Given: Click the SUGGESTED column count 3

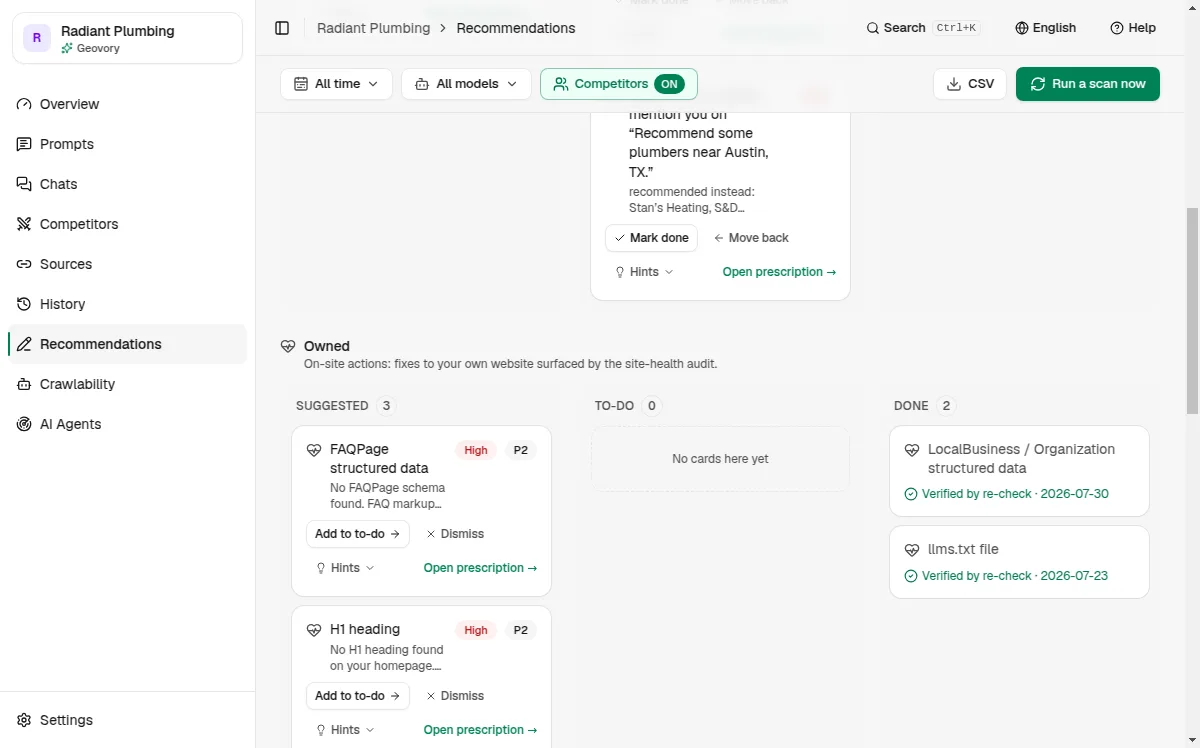Looking at the screenshot, I should click(386, 406).
